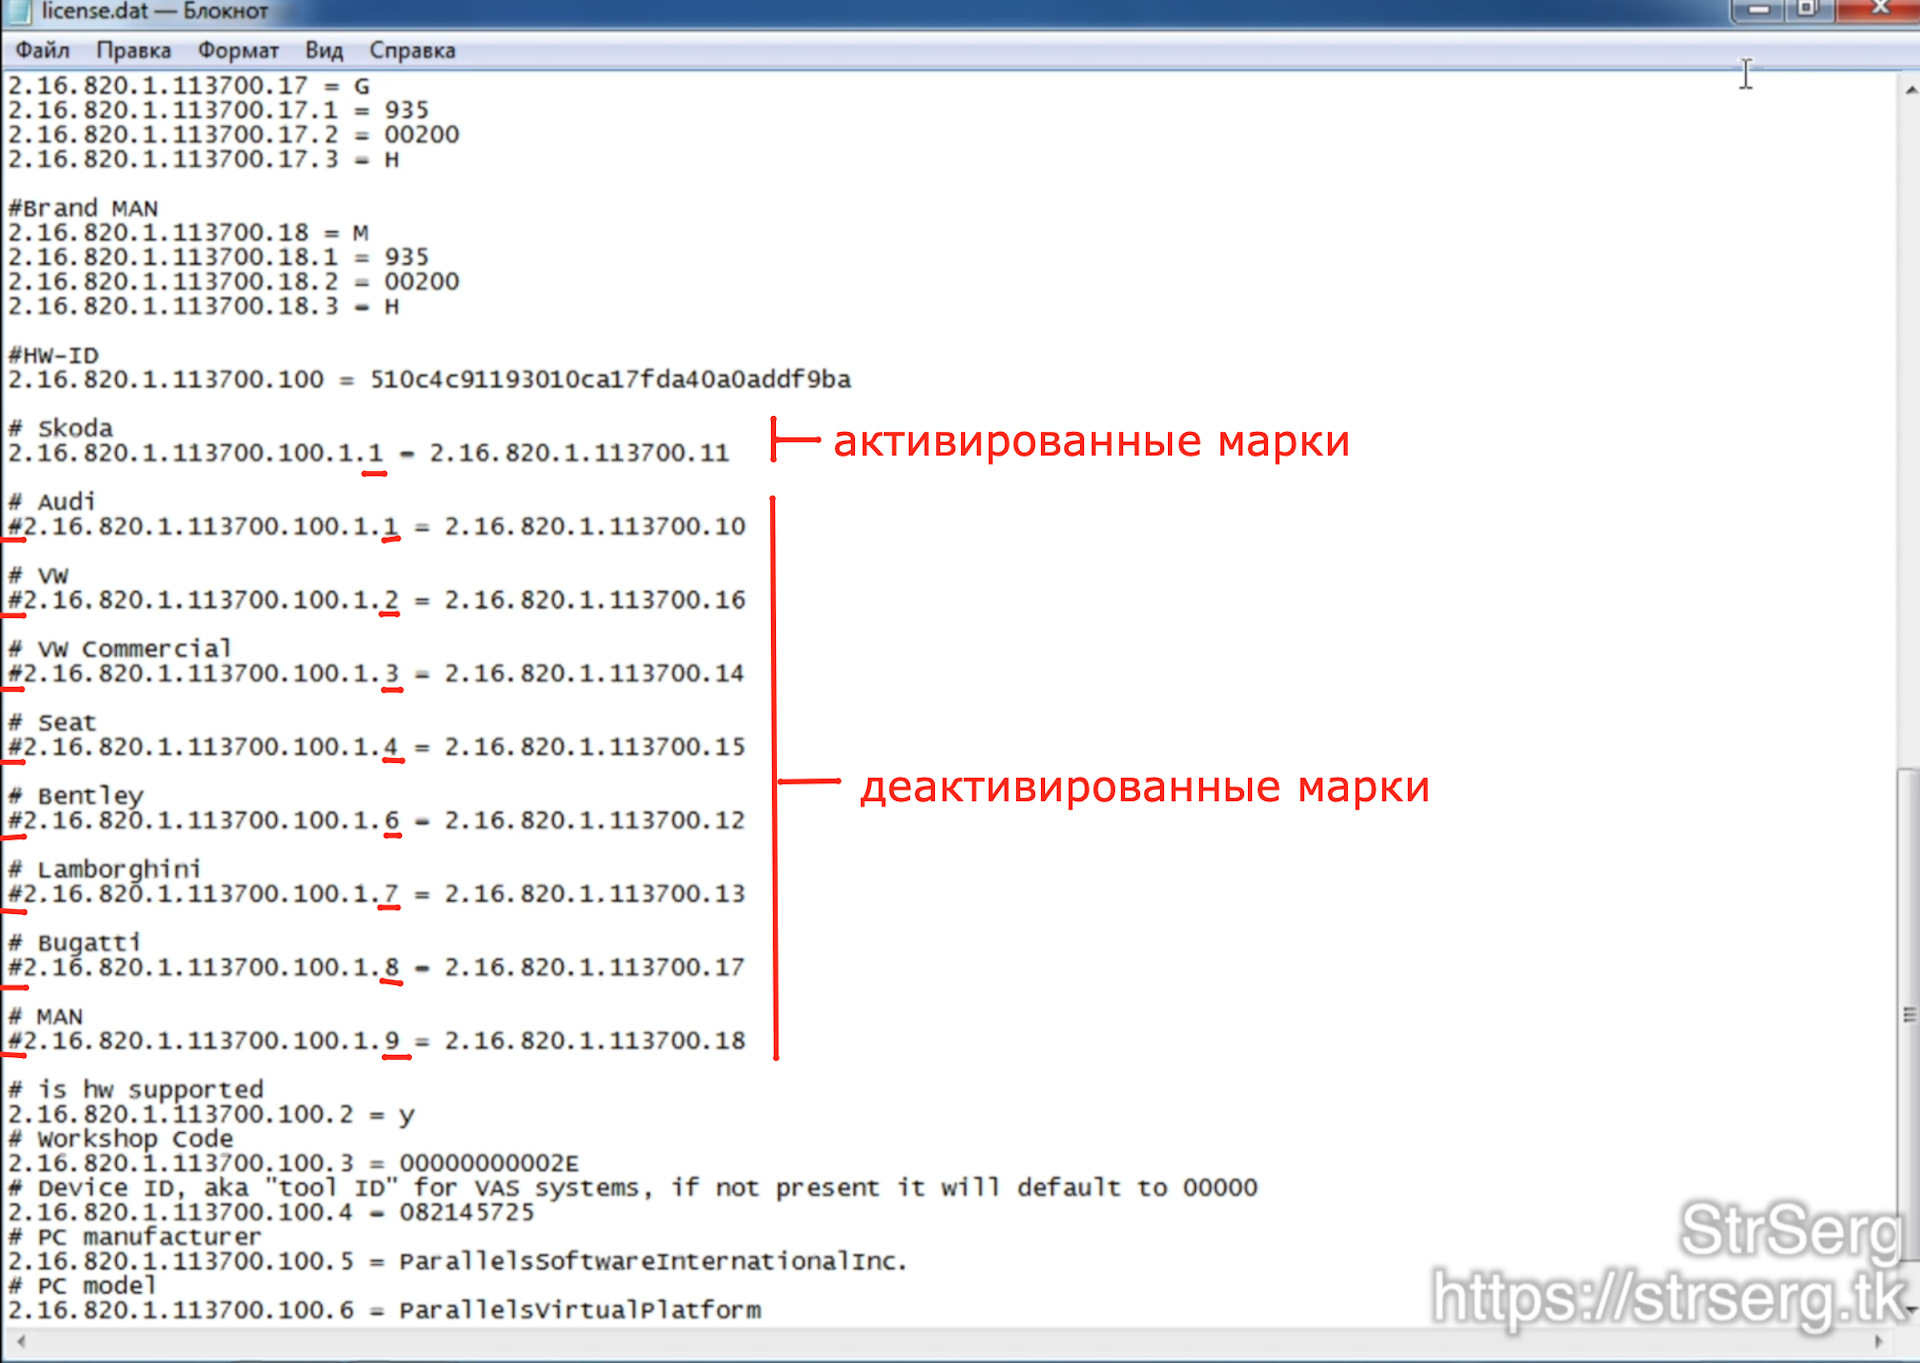Click the device ID value 082145725
1920x1363 pixels.
[467, 1212]
